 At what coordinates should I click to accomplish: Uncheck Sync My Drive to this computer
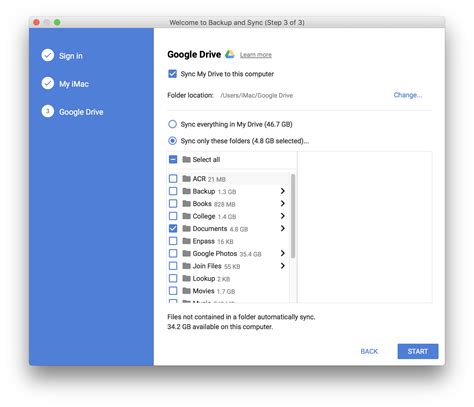click(172, 74)
